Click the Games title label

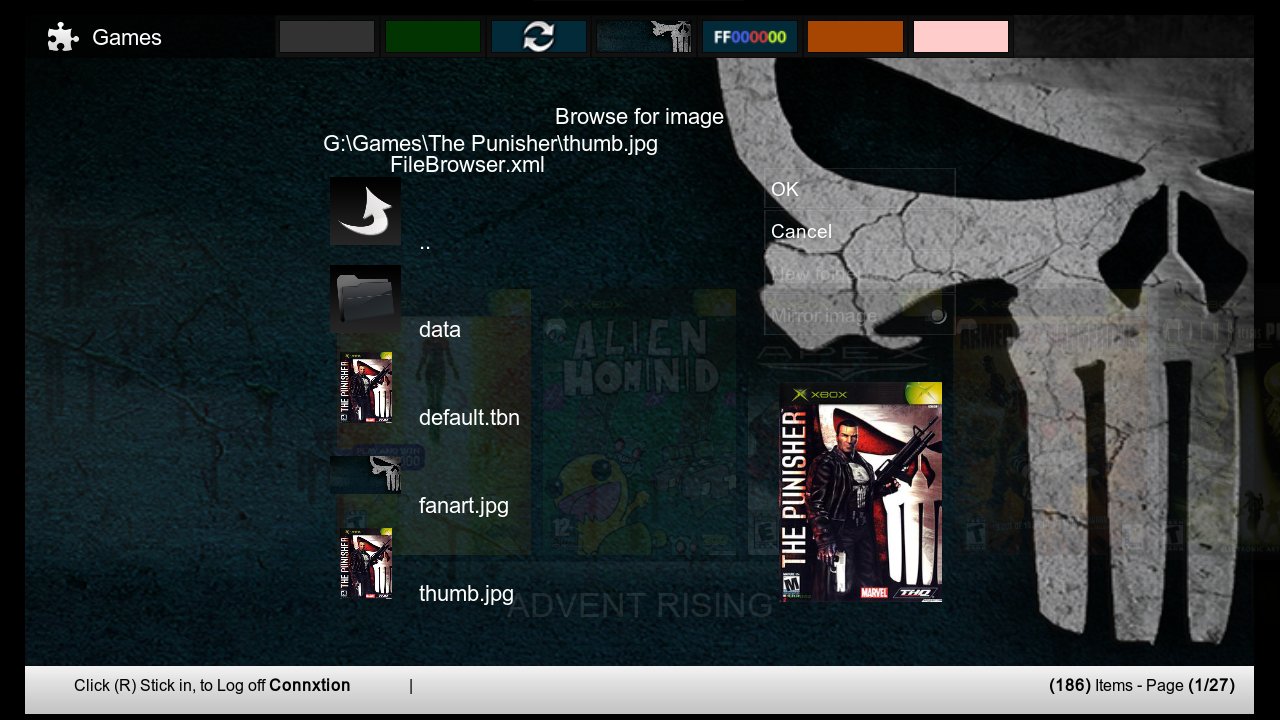pyautogui.click(x=127, y=38)
